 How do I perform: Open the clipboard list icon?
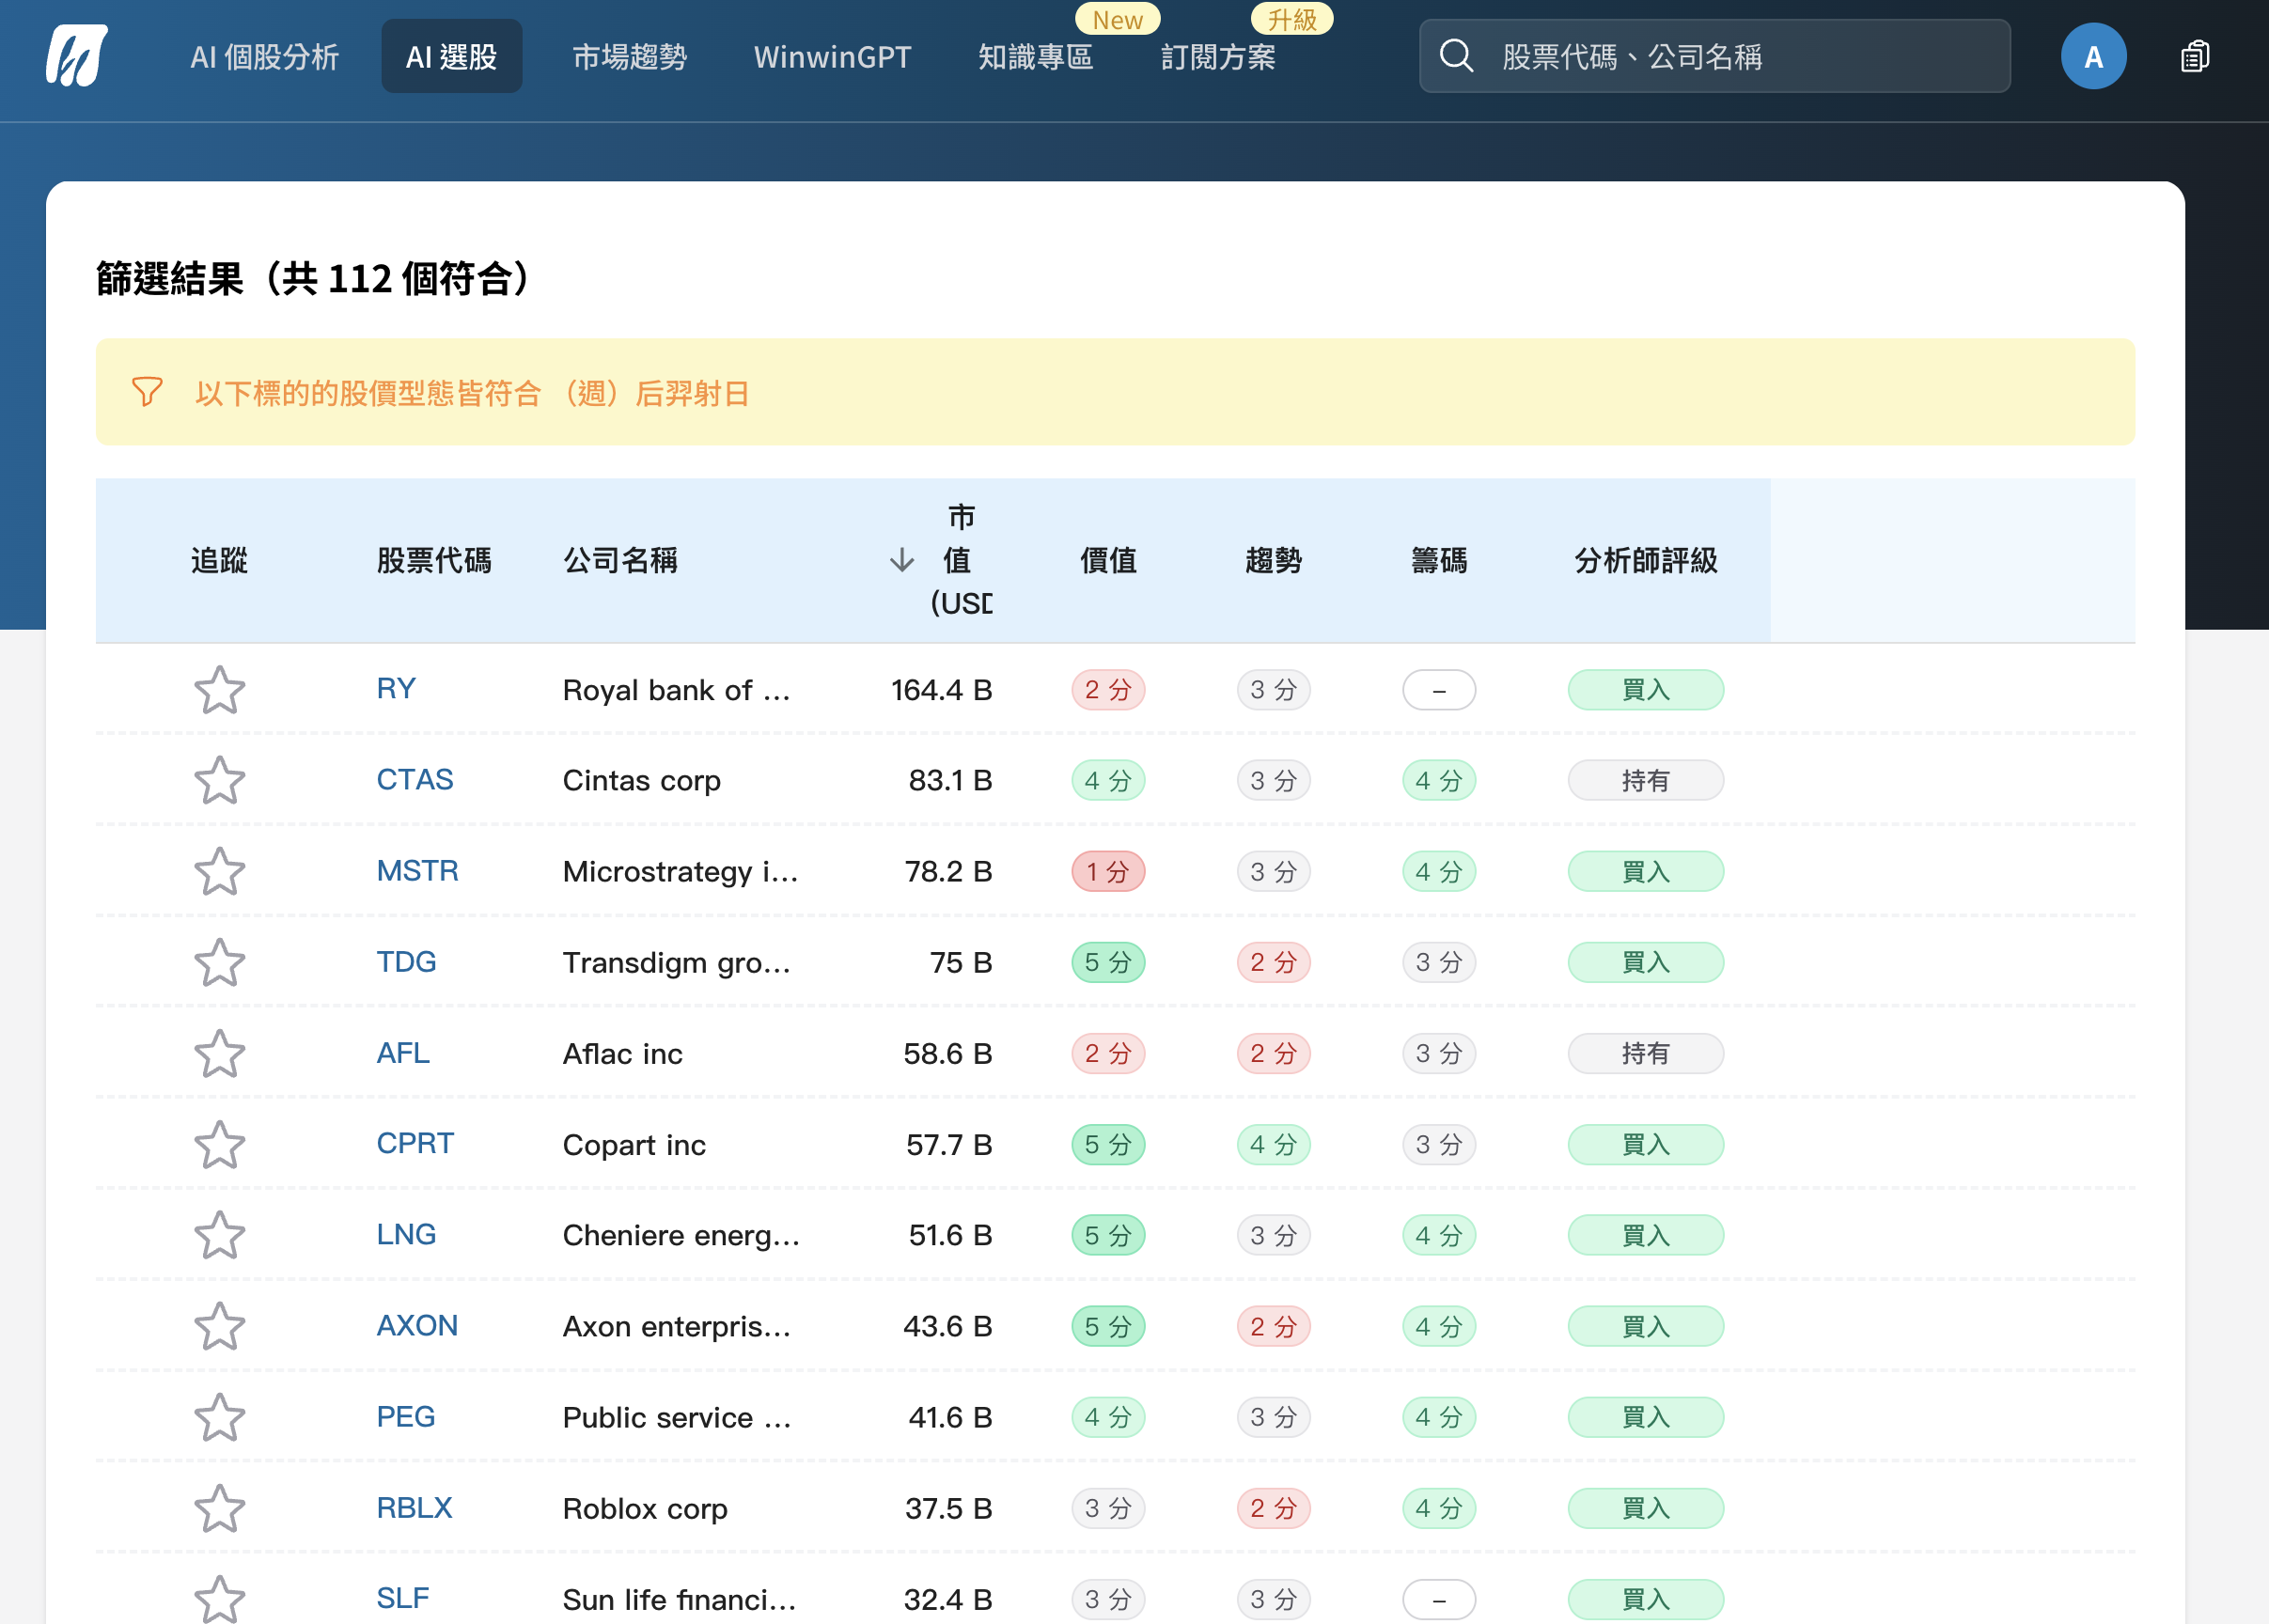point(2194,56)
